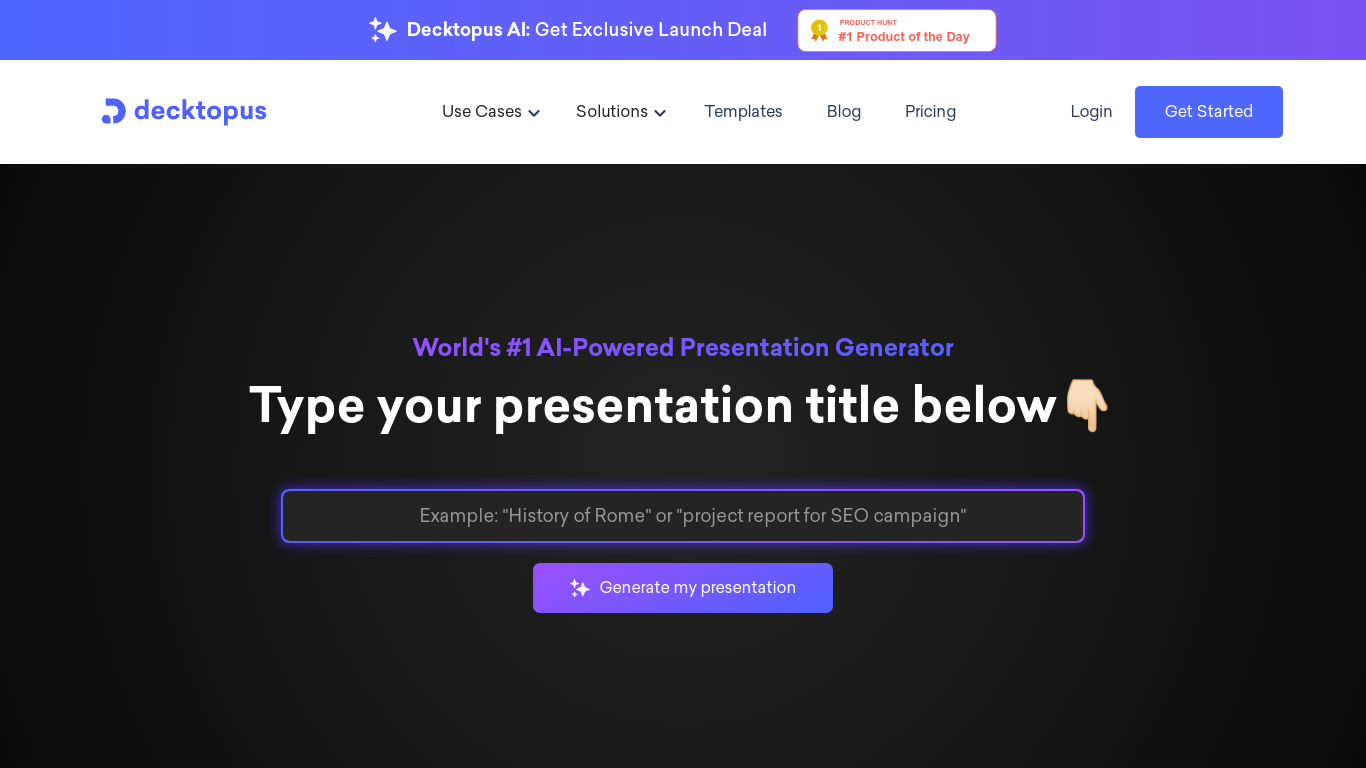Click the pointing-down hand emoji
The height and width of the screenshot is (768, 1366).
pos(1085,405)
